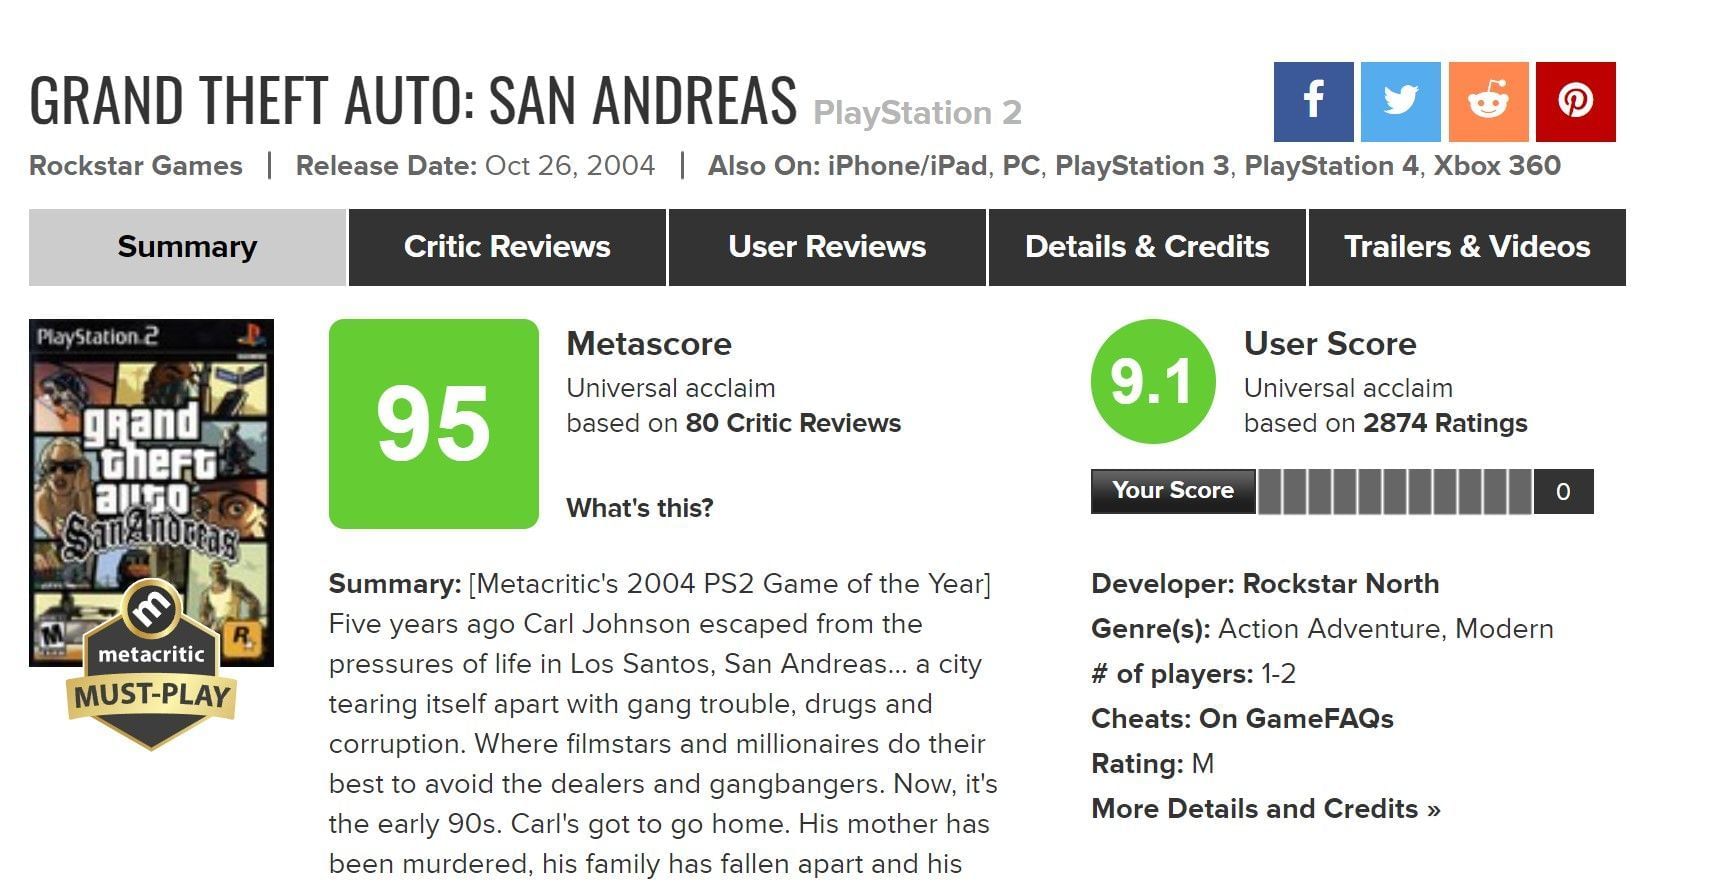Set a rating on Your Score bar

1394,492
